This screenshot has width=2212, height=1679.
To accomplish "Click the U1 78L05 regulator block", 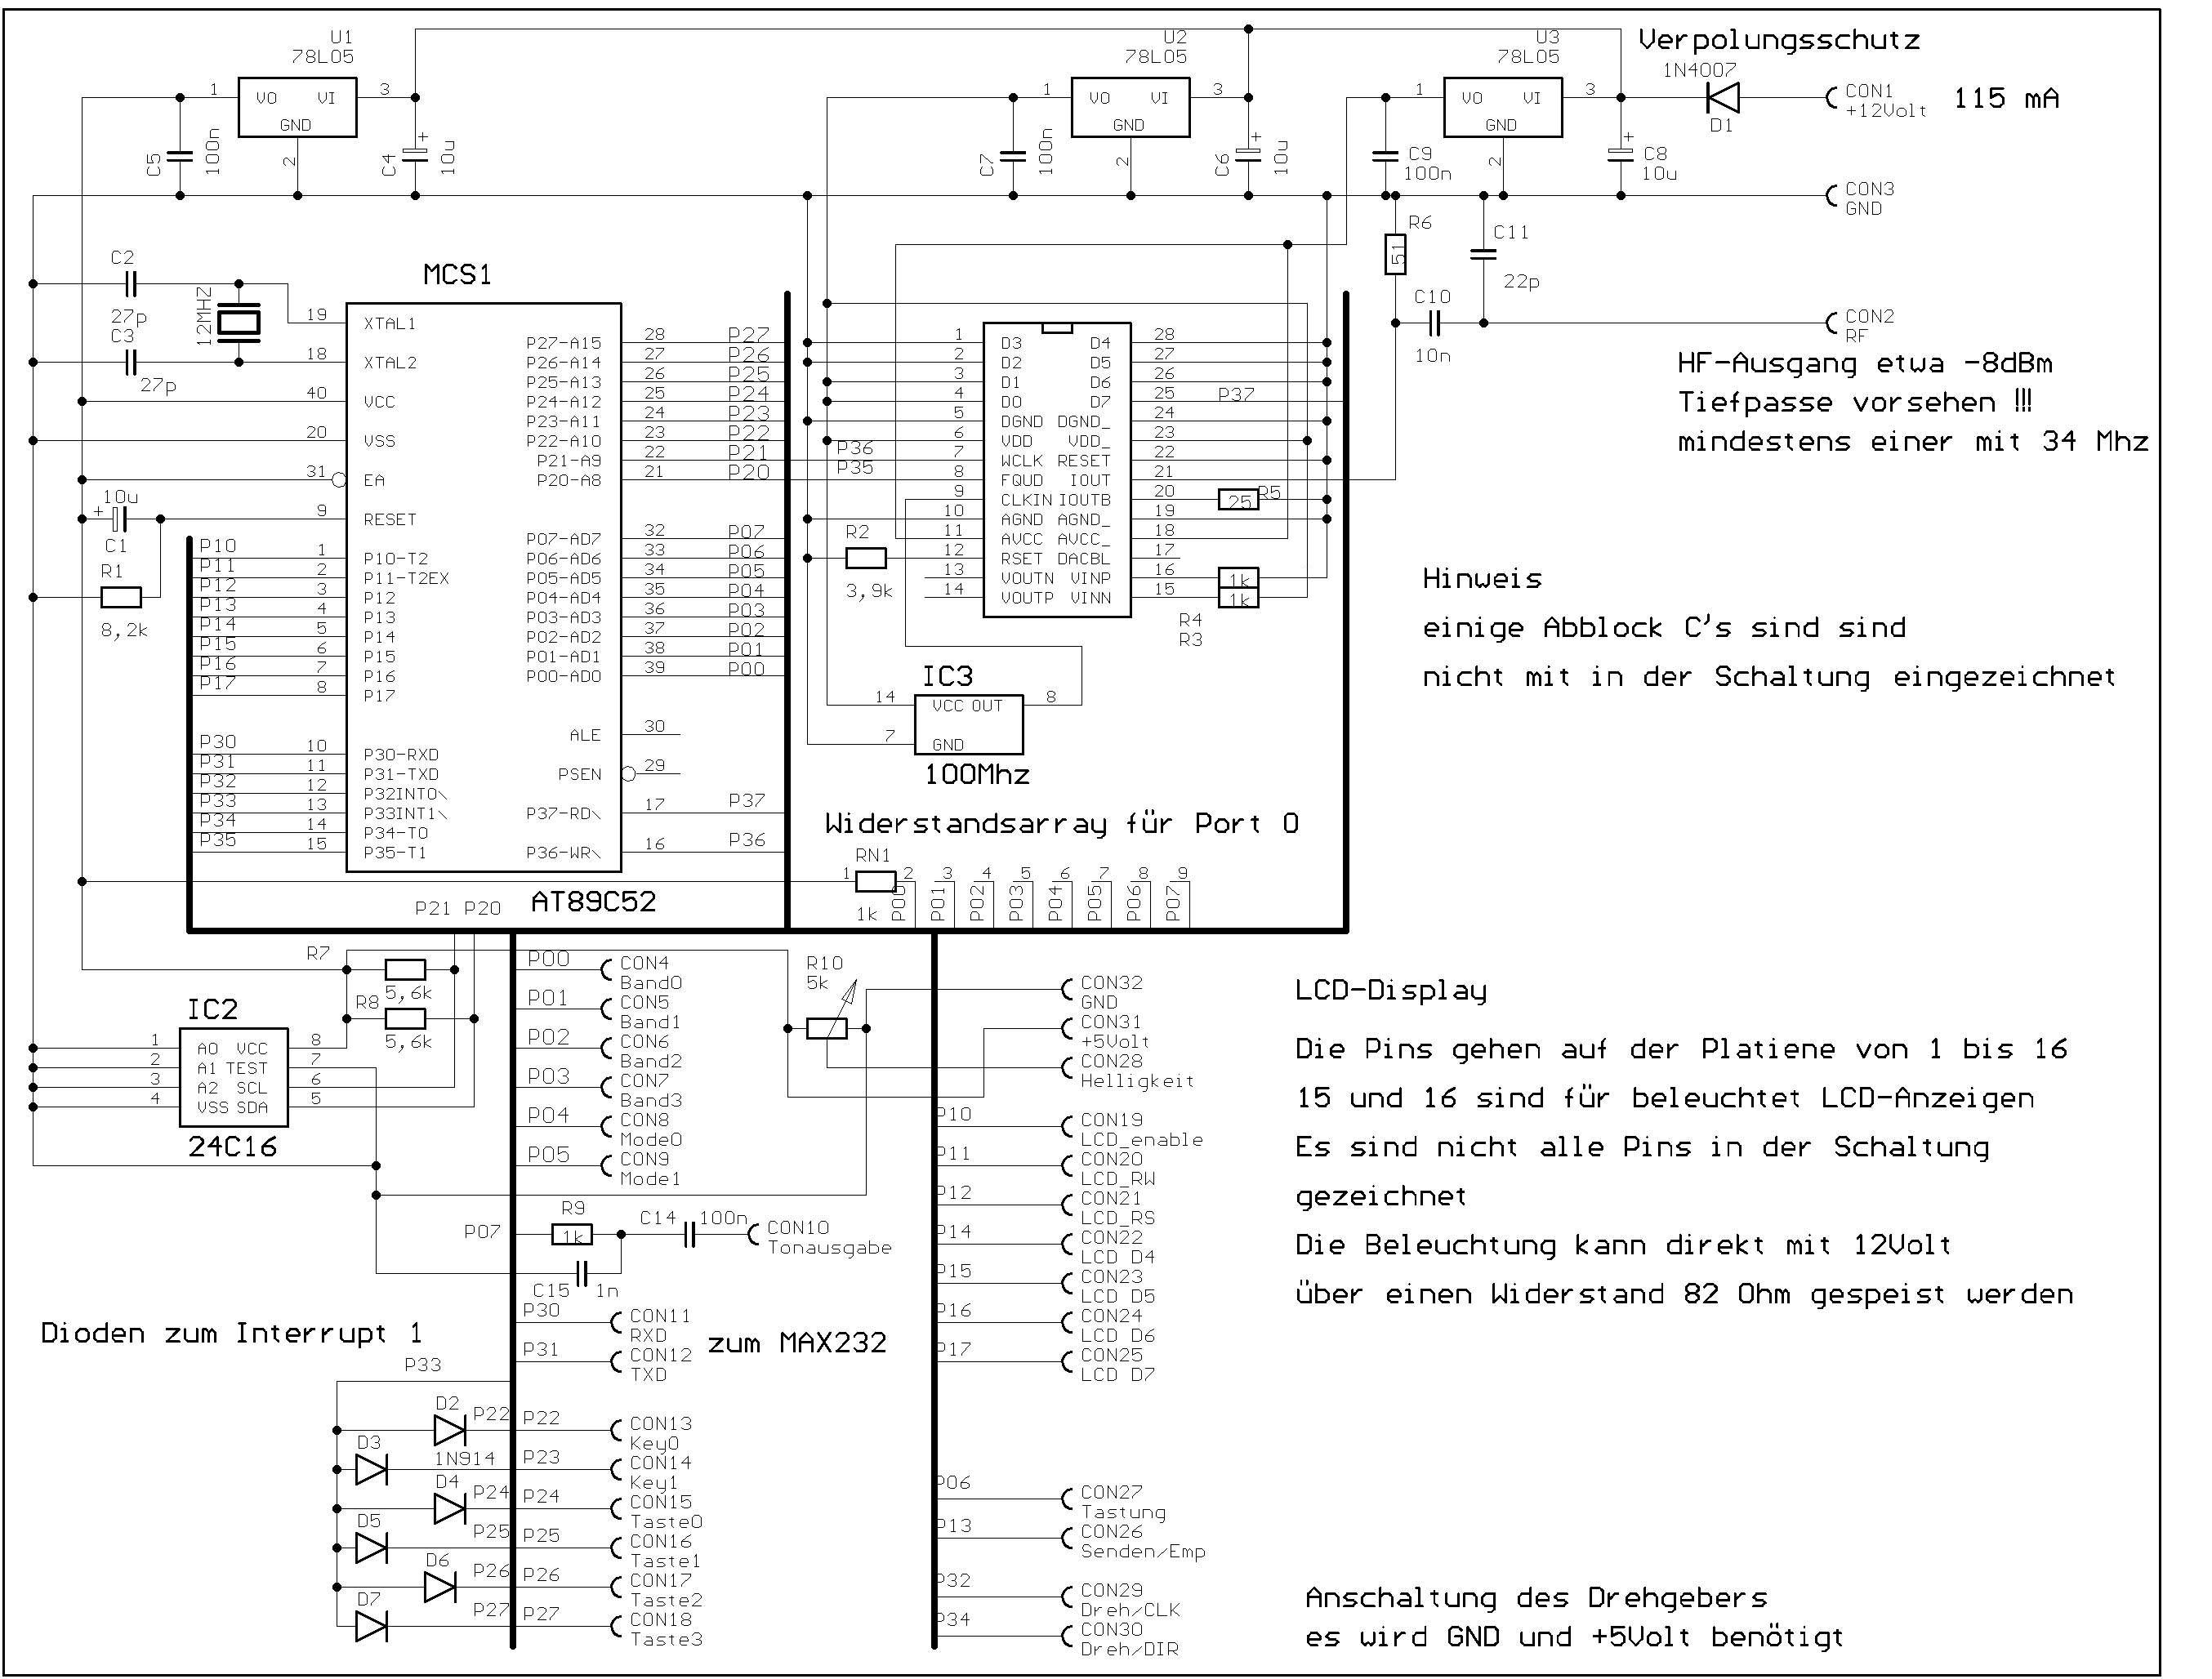I will 297,108.
